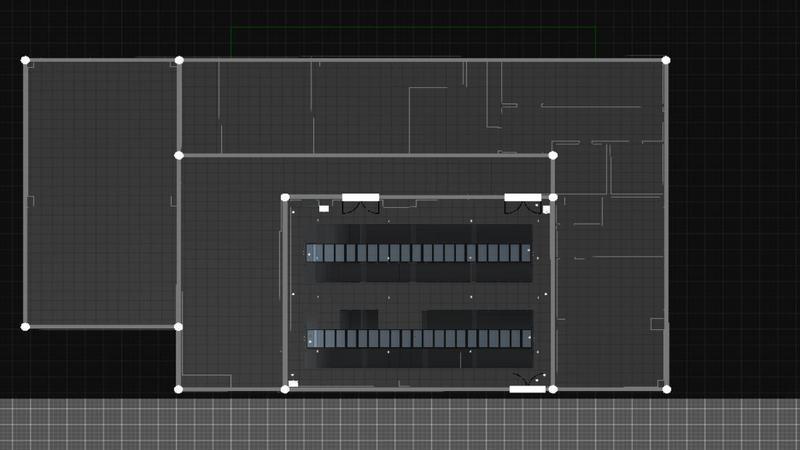Image resolution: width=800 pixels, height=450 pixels.
Task: Select the bottom-left vertex of the left room
Action: pos(26,326)
